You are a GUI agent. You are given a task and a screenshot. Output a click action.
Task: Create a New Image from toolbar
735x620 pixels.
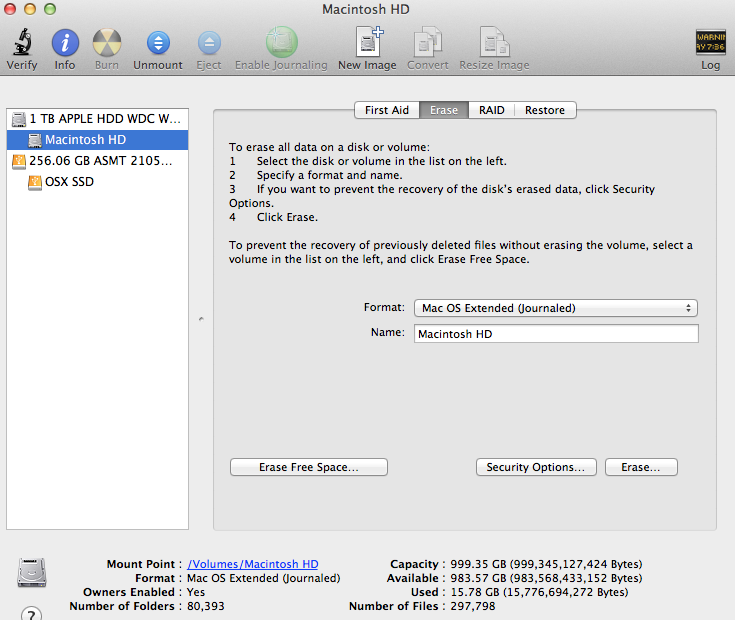click(368, 42)
